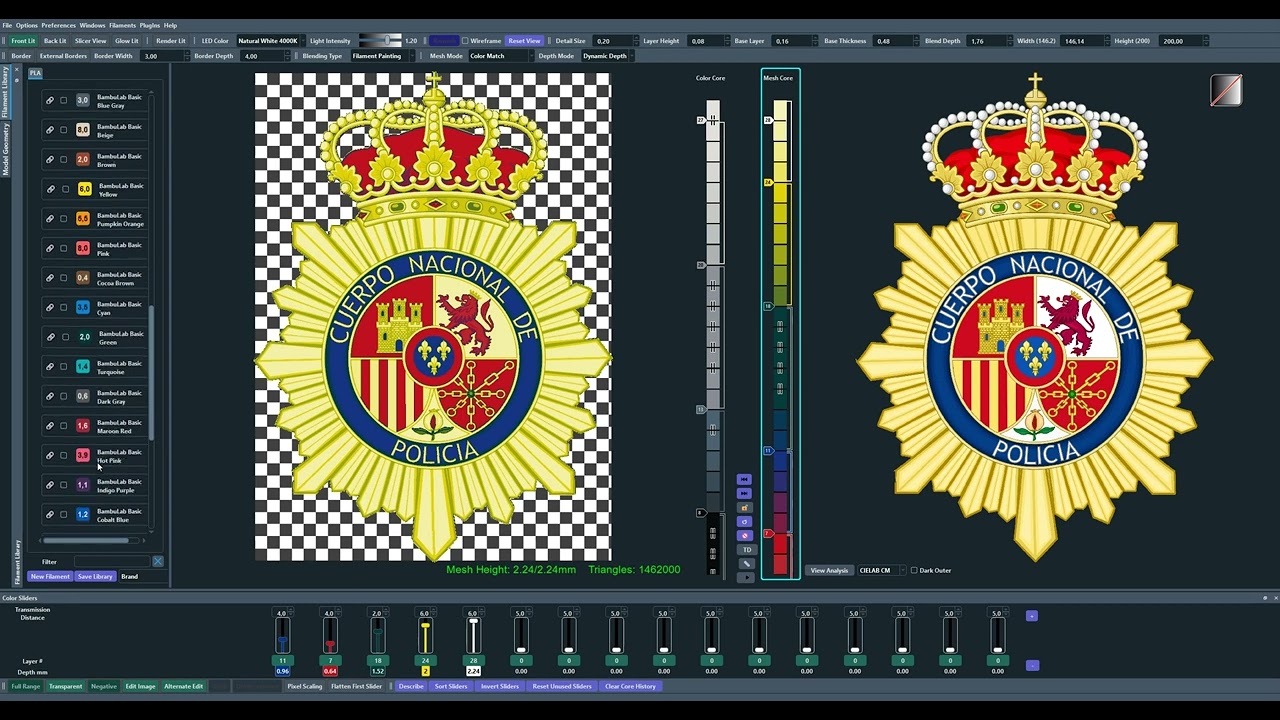Open the Filaments menu
Screen dimensions: 1280x720
[x=122, y=25]
